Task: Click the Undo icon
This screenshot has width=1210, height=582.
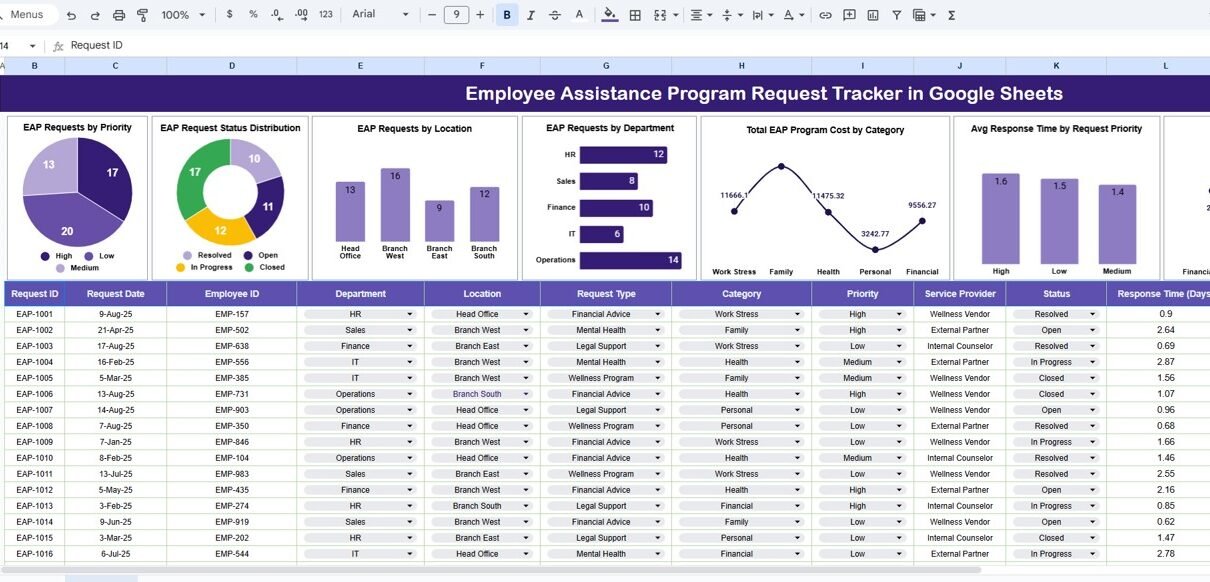Action: coord(71,15)
